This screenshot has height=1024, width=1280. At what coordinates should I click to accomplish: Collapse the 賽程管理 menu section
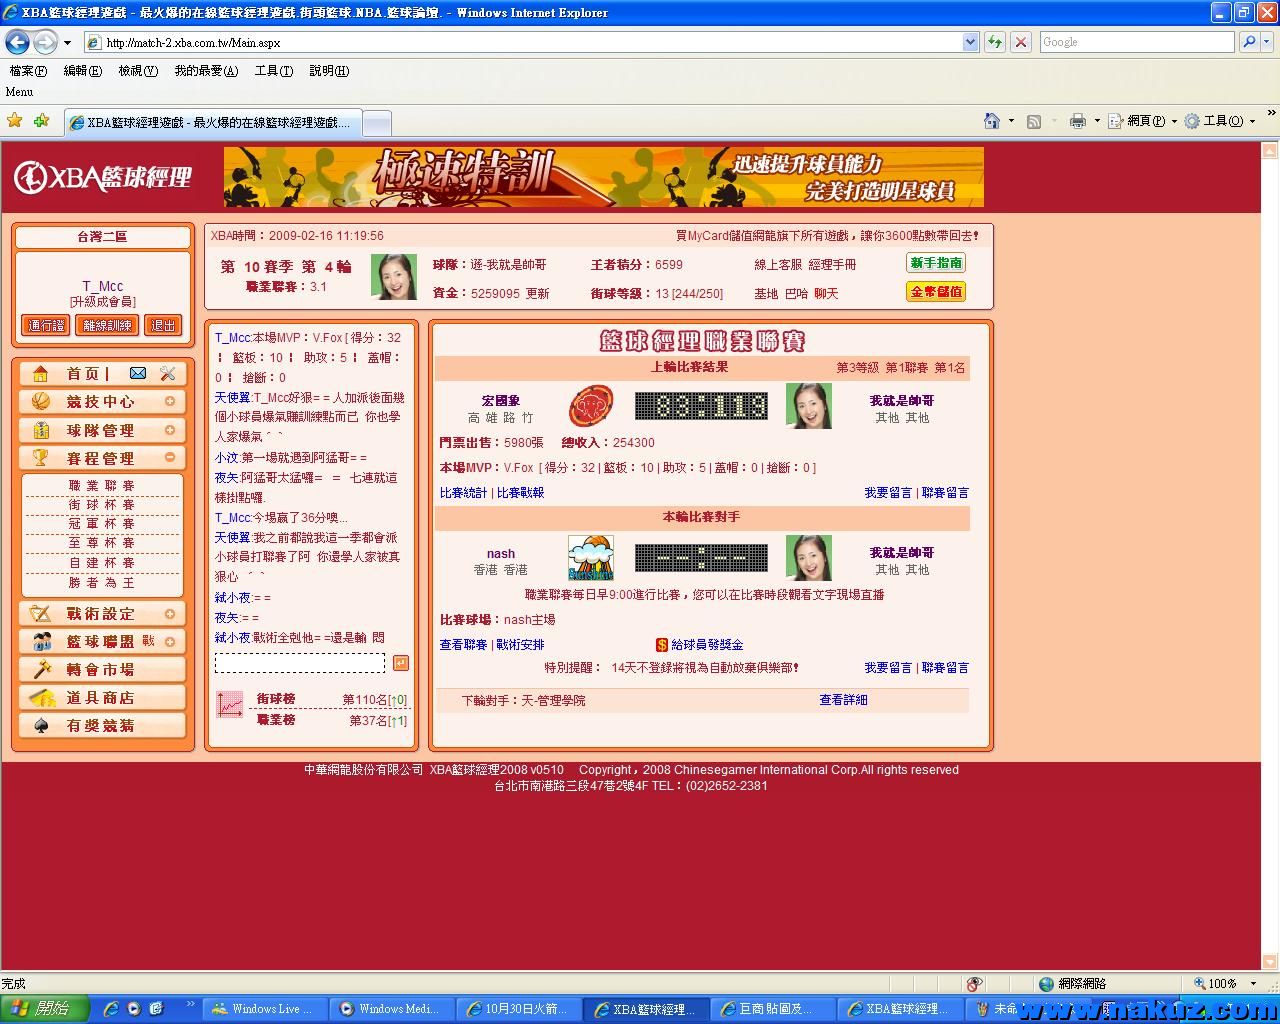170,458
